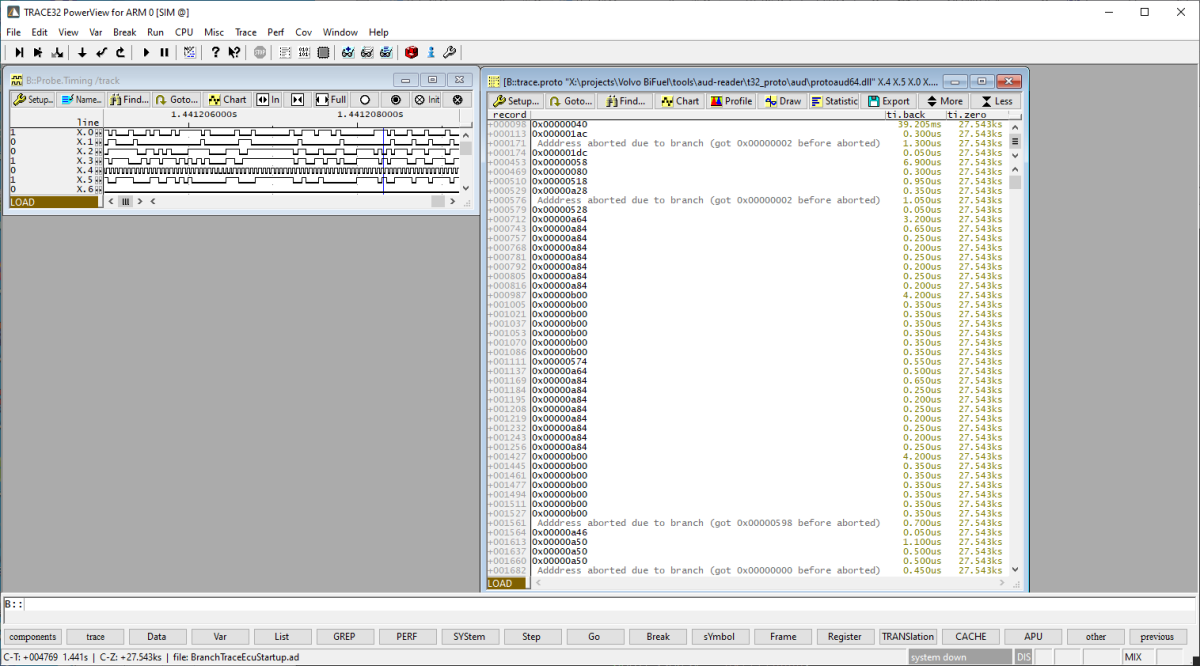Toggle the Init option in timing toolbar
Viewport: 1200px width, 666px height.
(427, 100)
